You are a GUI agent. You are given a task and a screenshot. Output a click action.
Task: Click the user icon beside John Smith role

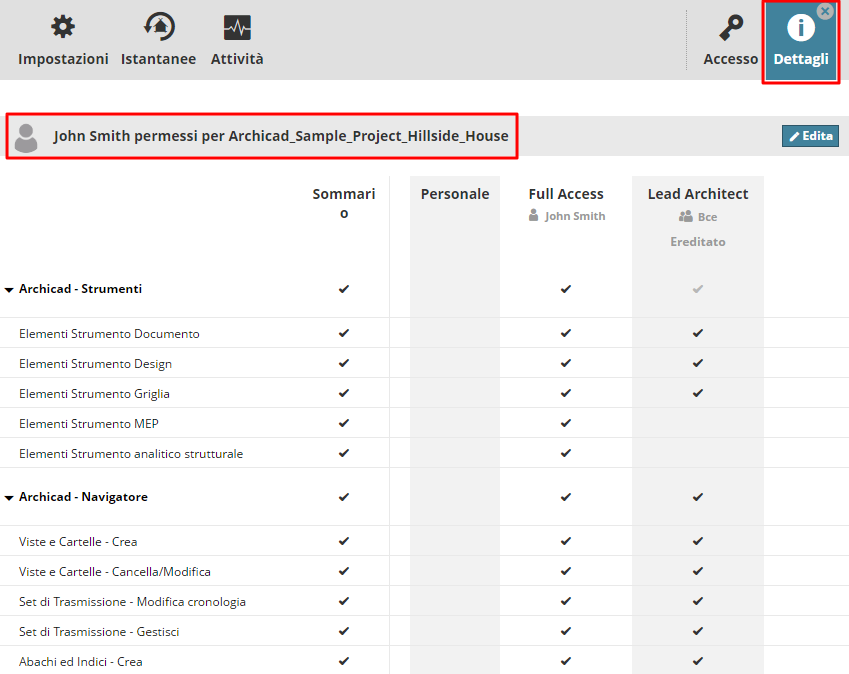point(534,215)
